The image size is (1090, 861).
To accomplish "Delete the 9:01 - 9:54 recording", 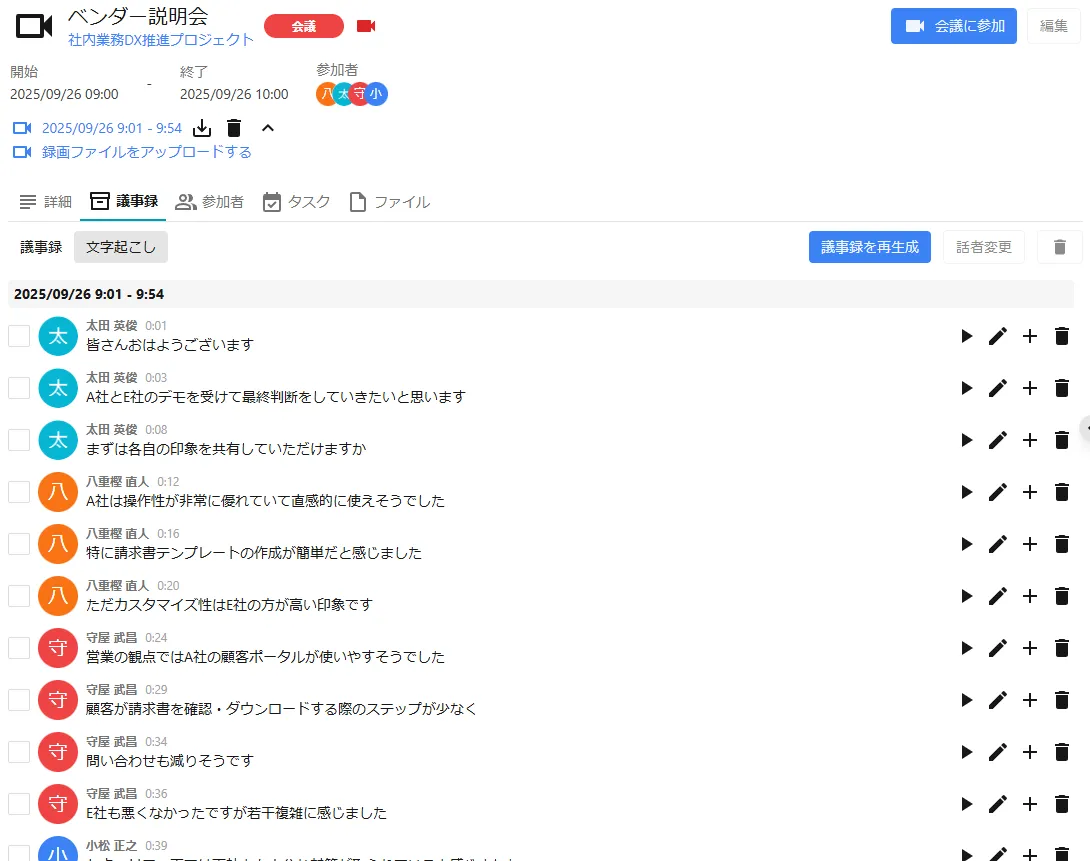I will pyautogui.click(x=234, y=128).
